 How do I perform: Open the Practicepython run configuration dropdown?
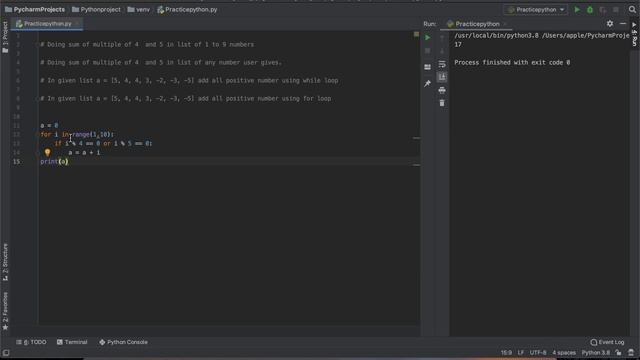pyautogui.click(x=536, y=9)
